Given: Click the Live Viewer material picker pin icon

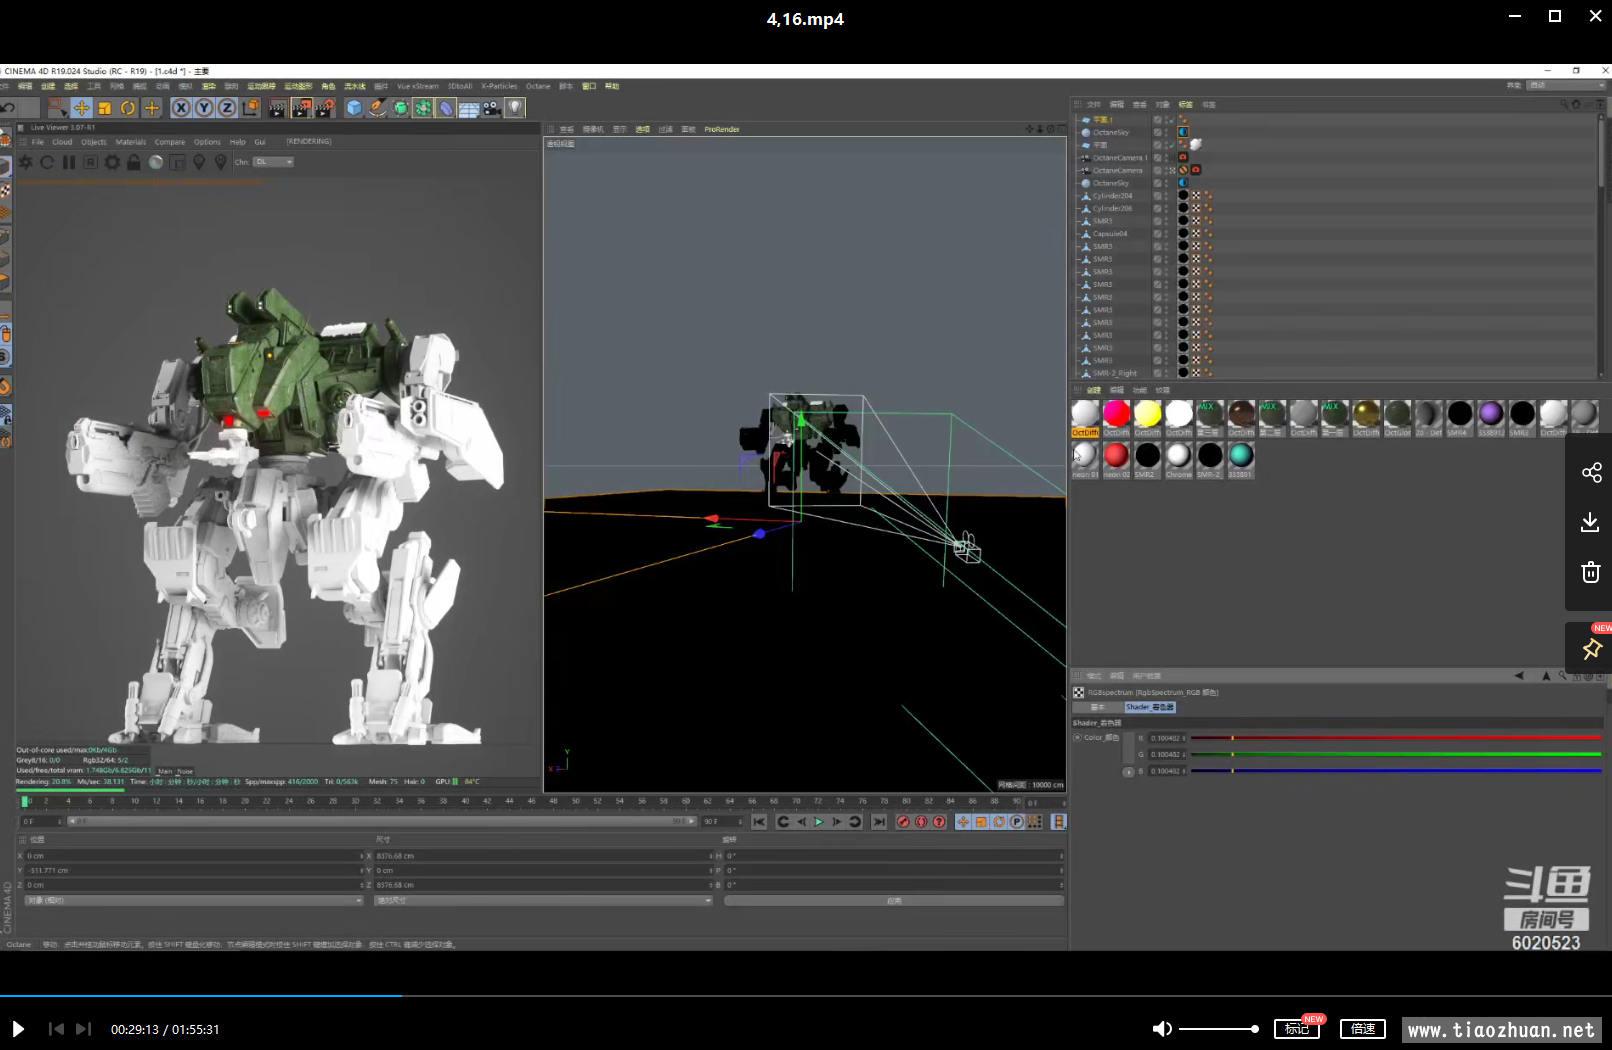Looking at the screenshot, I should [x=199, y=162].
